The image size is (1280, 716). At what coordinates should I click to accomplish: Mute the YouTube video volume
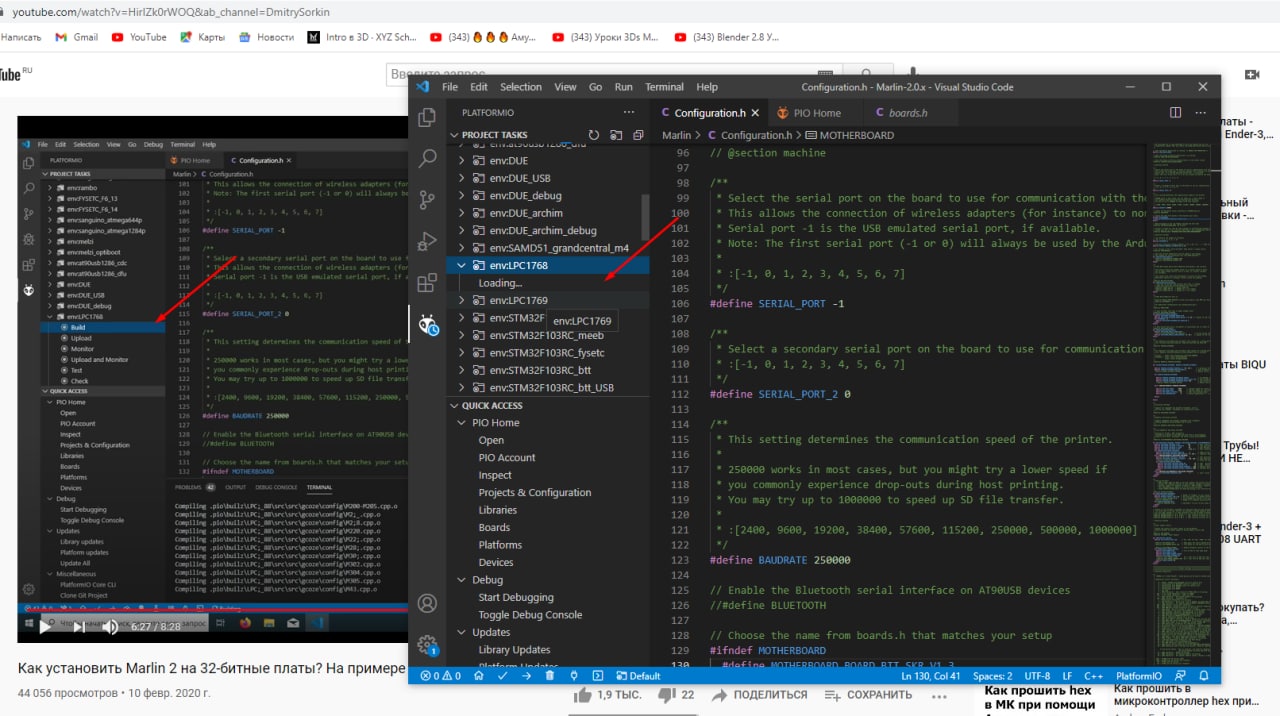click(x=111, y=627)
